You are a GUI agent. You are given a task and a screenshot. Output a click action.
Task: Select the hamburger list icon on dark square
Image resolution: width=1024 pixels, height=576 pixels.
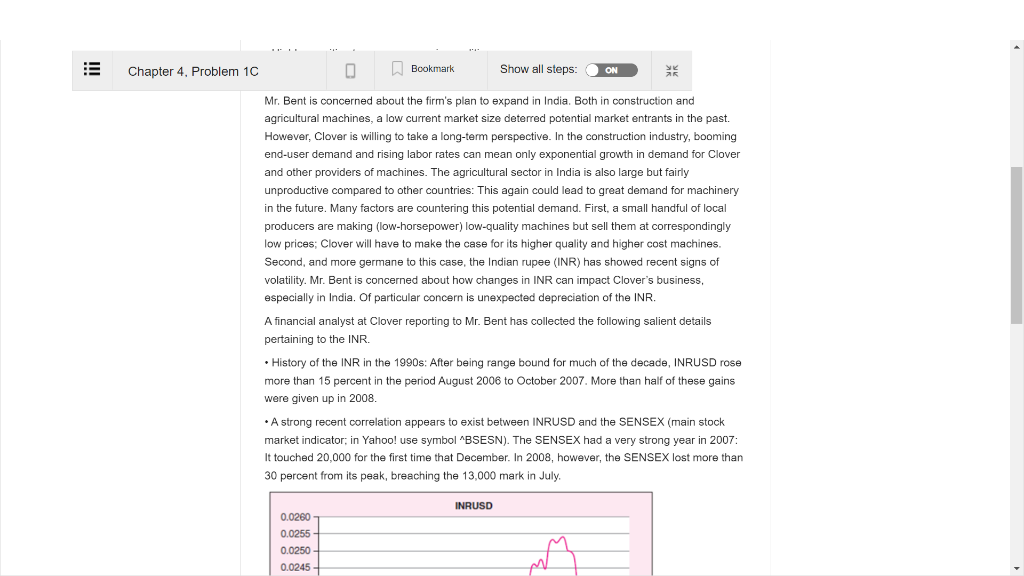92,70
